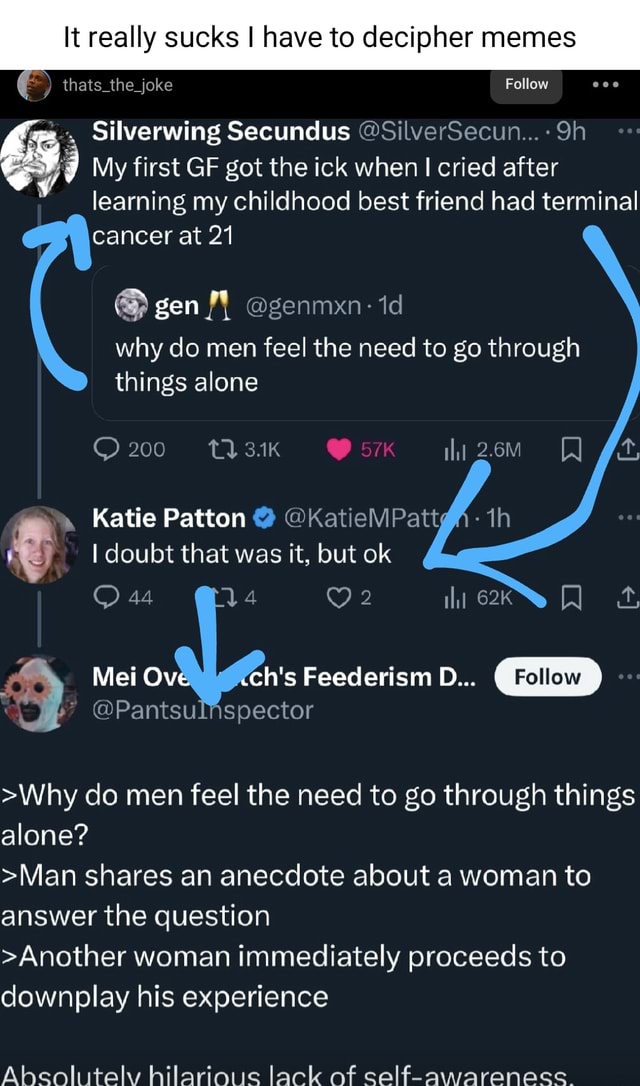The height and width of the screenshot is (1086, 640).
Task: Click the reply icon on Silverwing Secundus's tweet
Action: pyautogui.click(x=108, y=449)
